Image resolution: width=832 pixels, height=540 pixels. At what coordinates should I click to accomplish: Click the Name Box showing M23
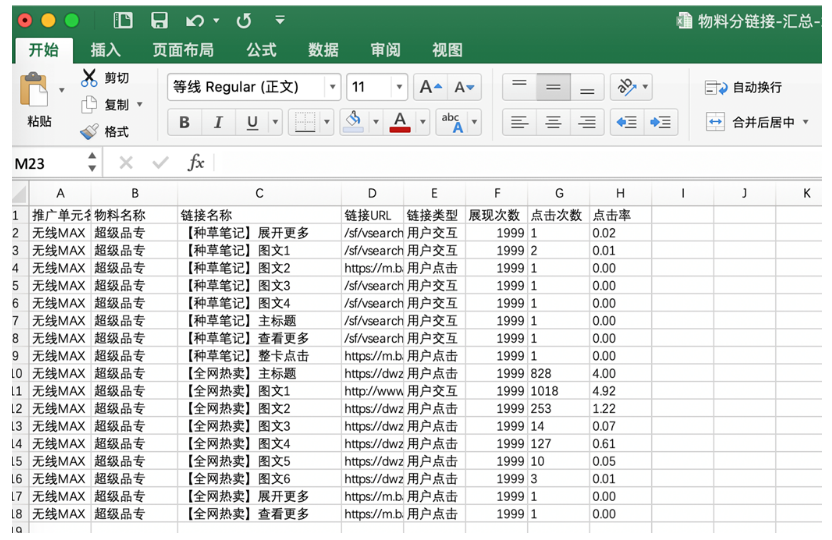49,163
